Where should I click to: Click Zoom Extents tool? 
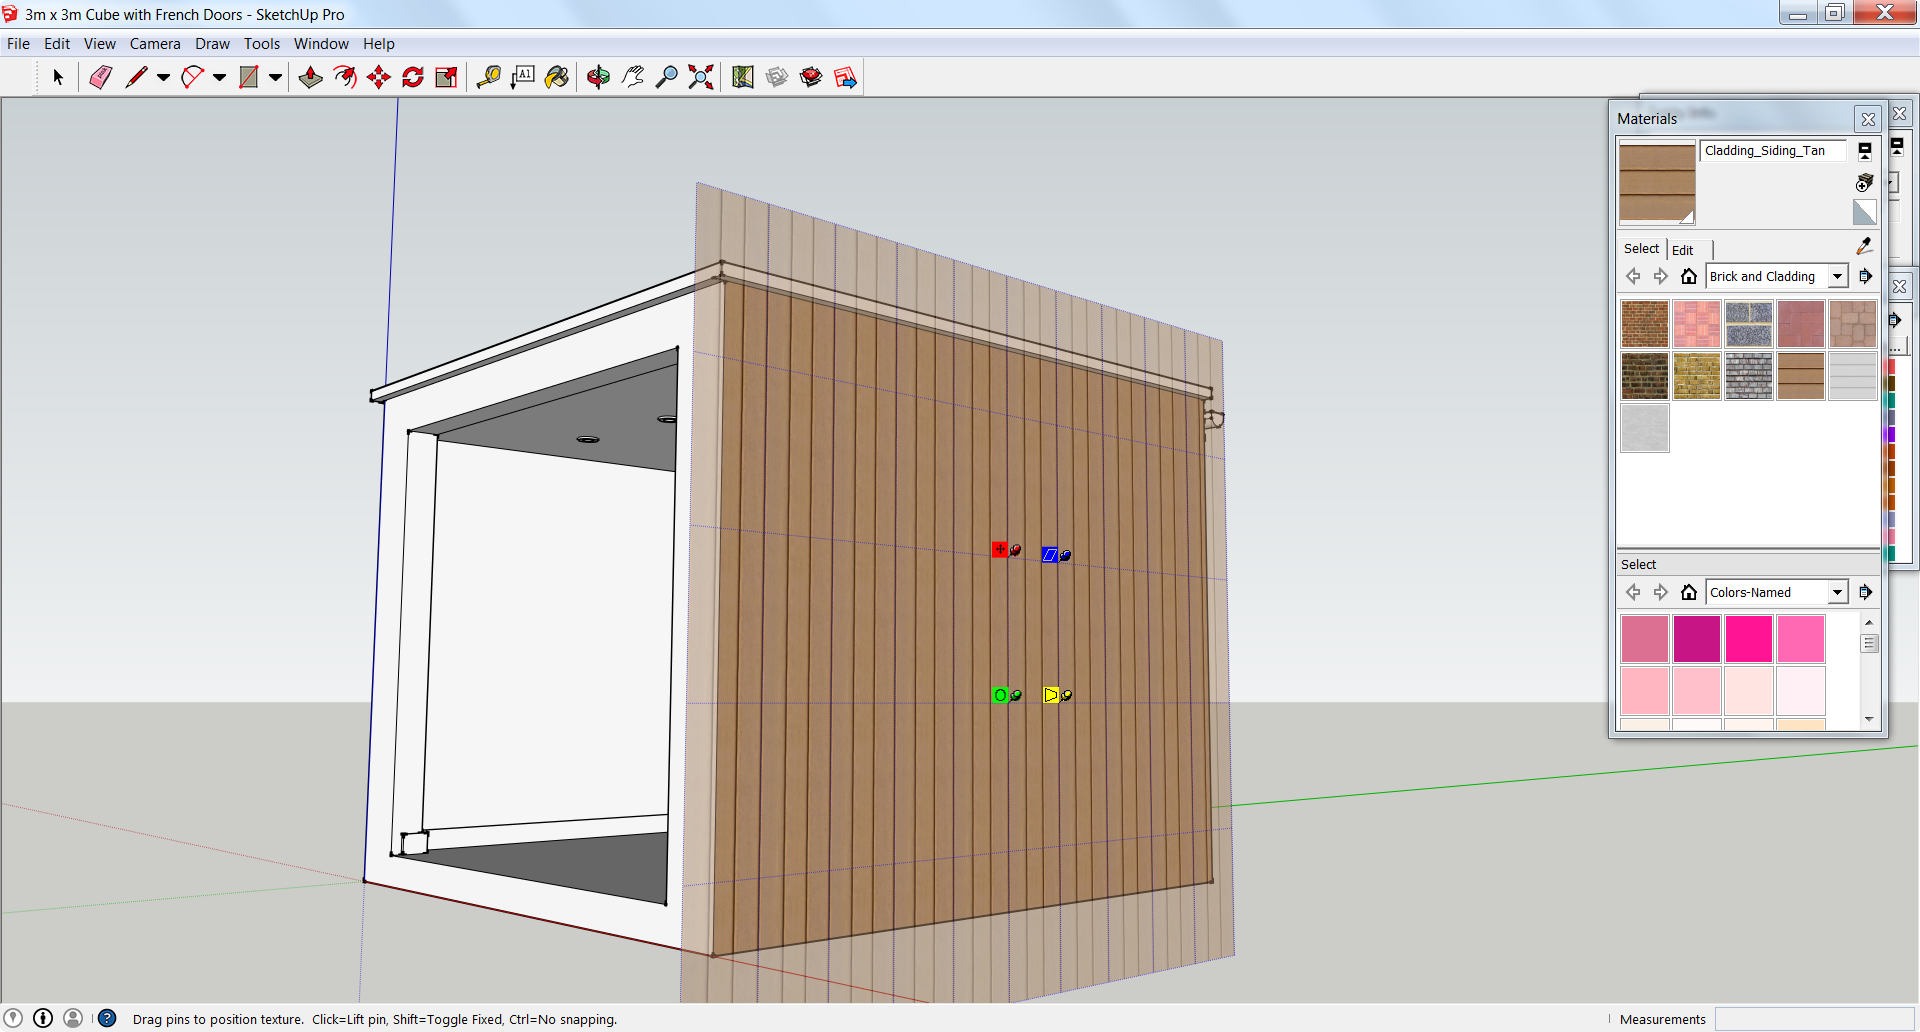point(701,77)
